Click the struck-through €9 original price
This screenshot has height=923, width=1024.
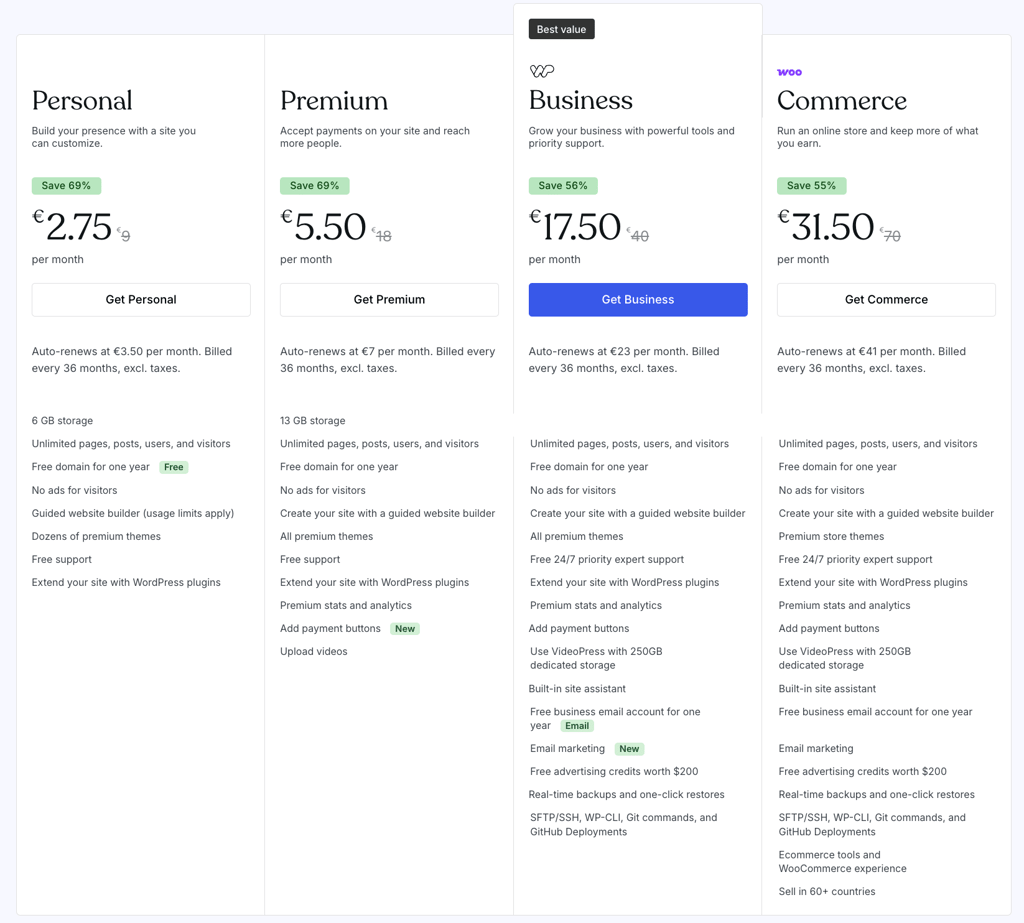[x=123, y=235]
